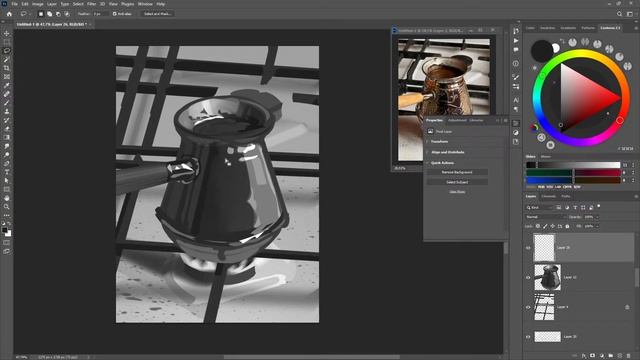Open the layer blend mode Normal dropdown
This screenshot has width=640, height=360.
pyautogui.click(x=546, y=217)
